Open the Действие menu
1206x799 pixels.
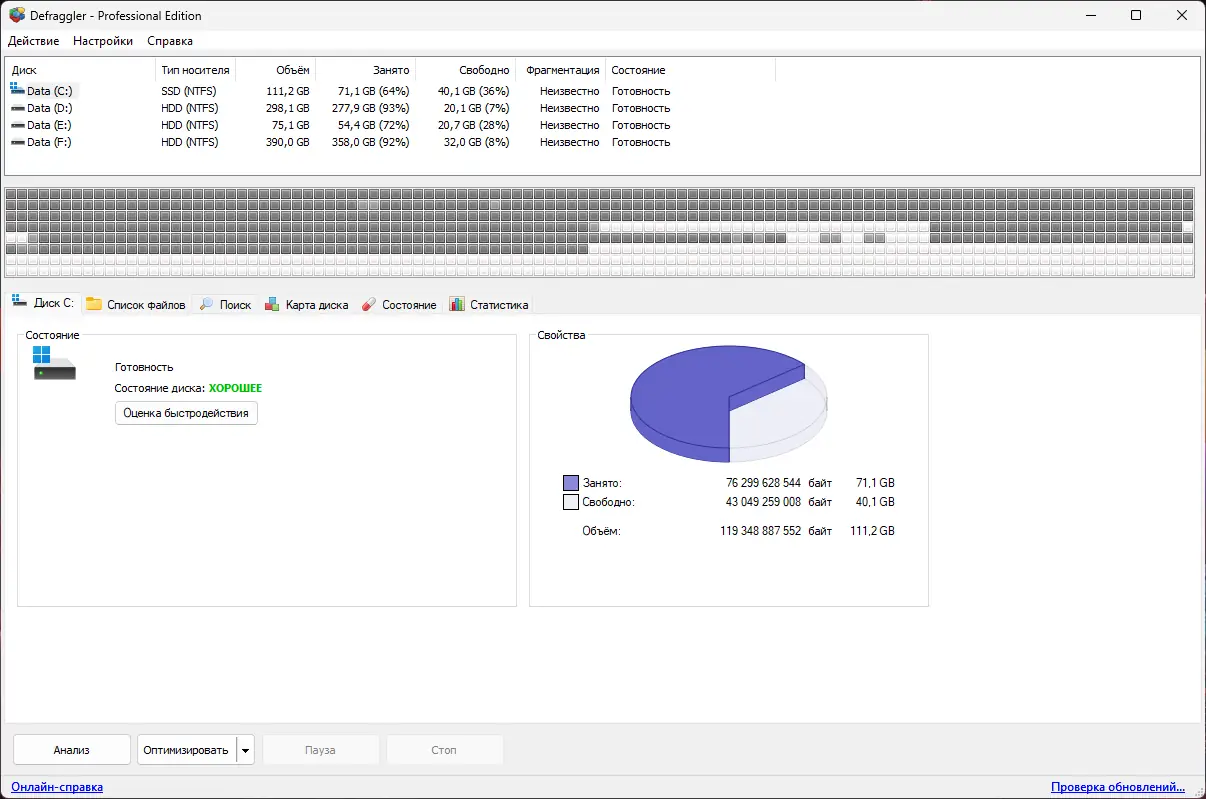click(33, 41)
